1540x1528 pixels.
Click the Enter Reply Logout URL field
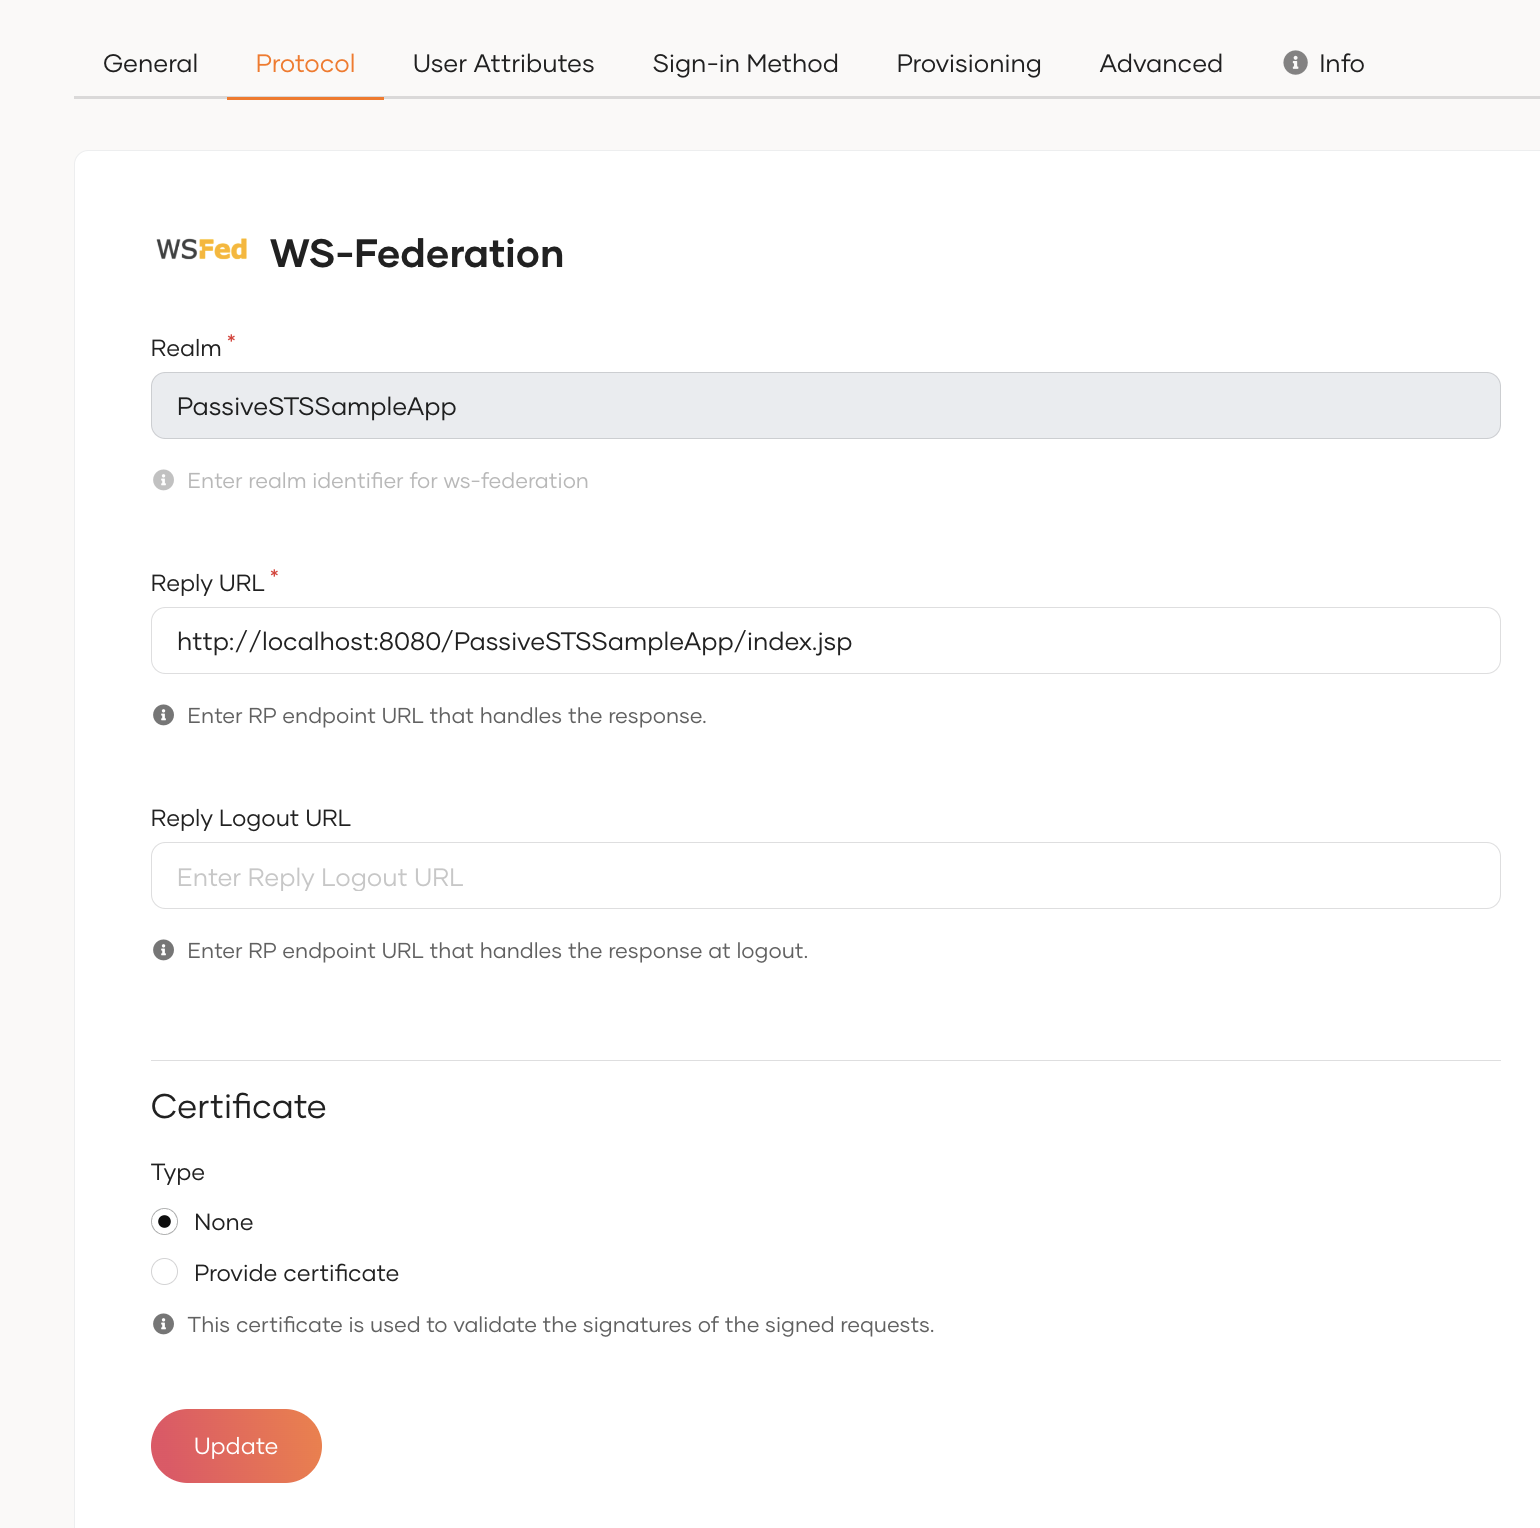[x=825, y=875]
